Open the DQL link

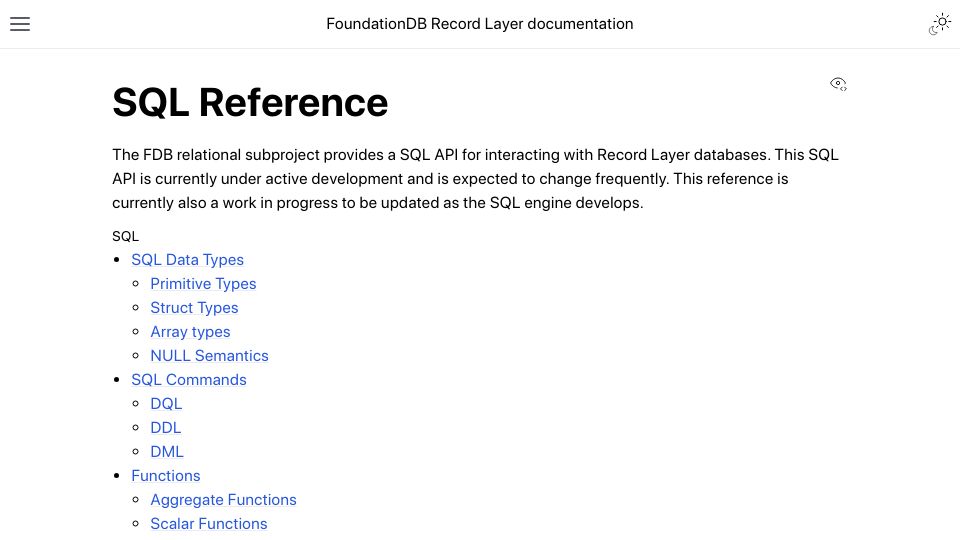point(166,403)
